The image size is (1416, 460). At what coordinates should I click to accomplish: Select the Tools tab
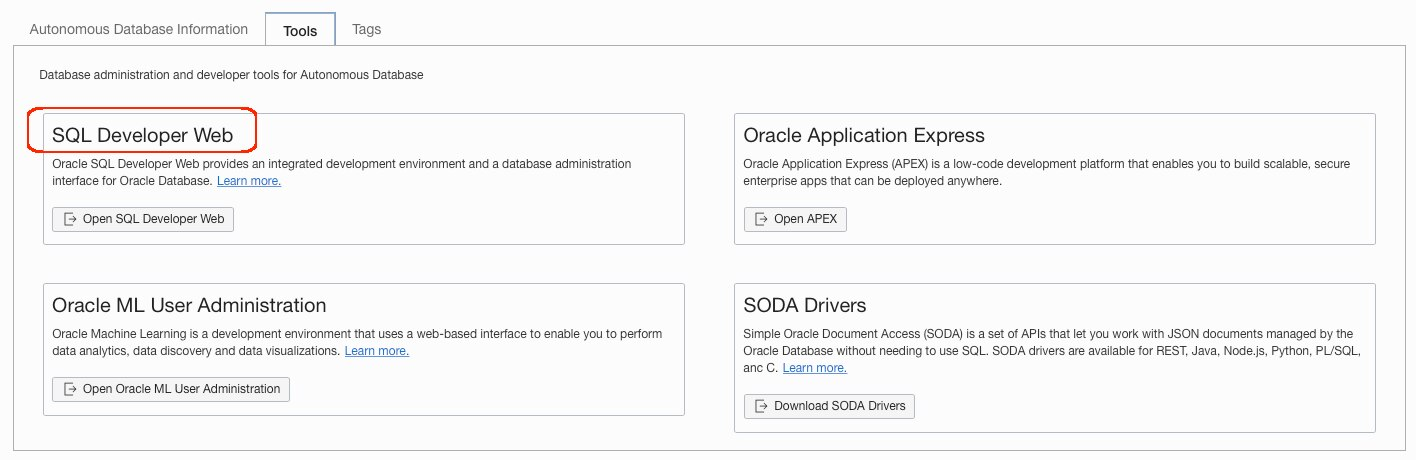300,31
